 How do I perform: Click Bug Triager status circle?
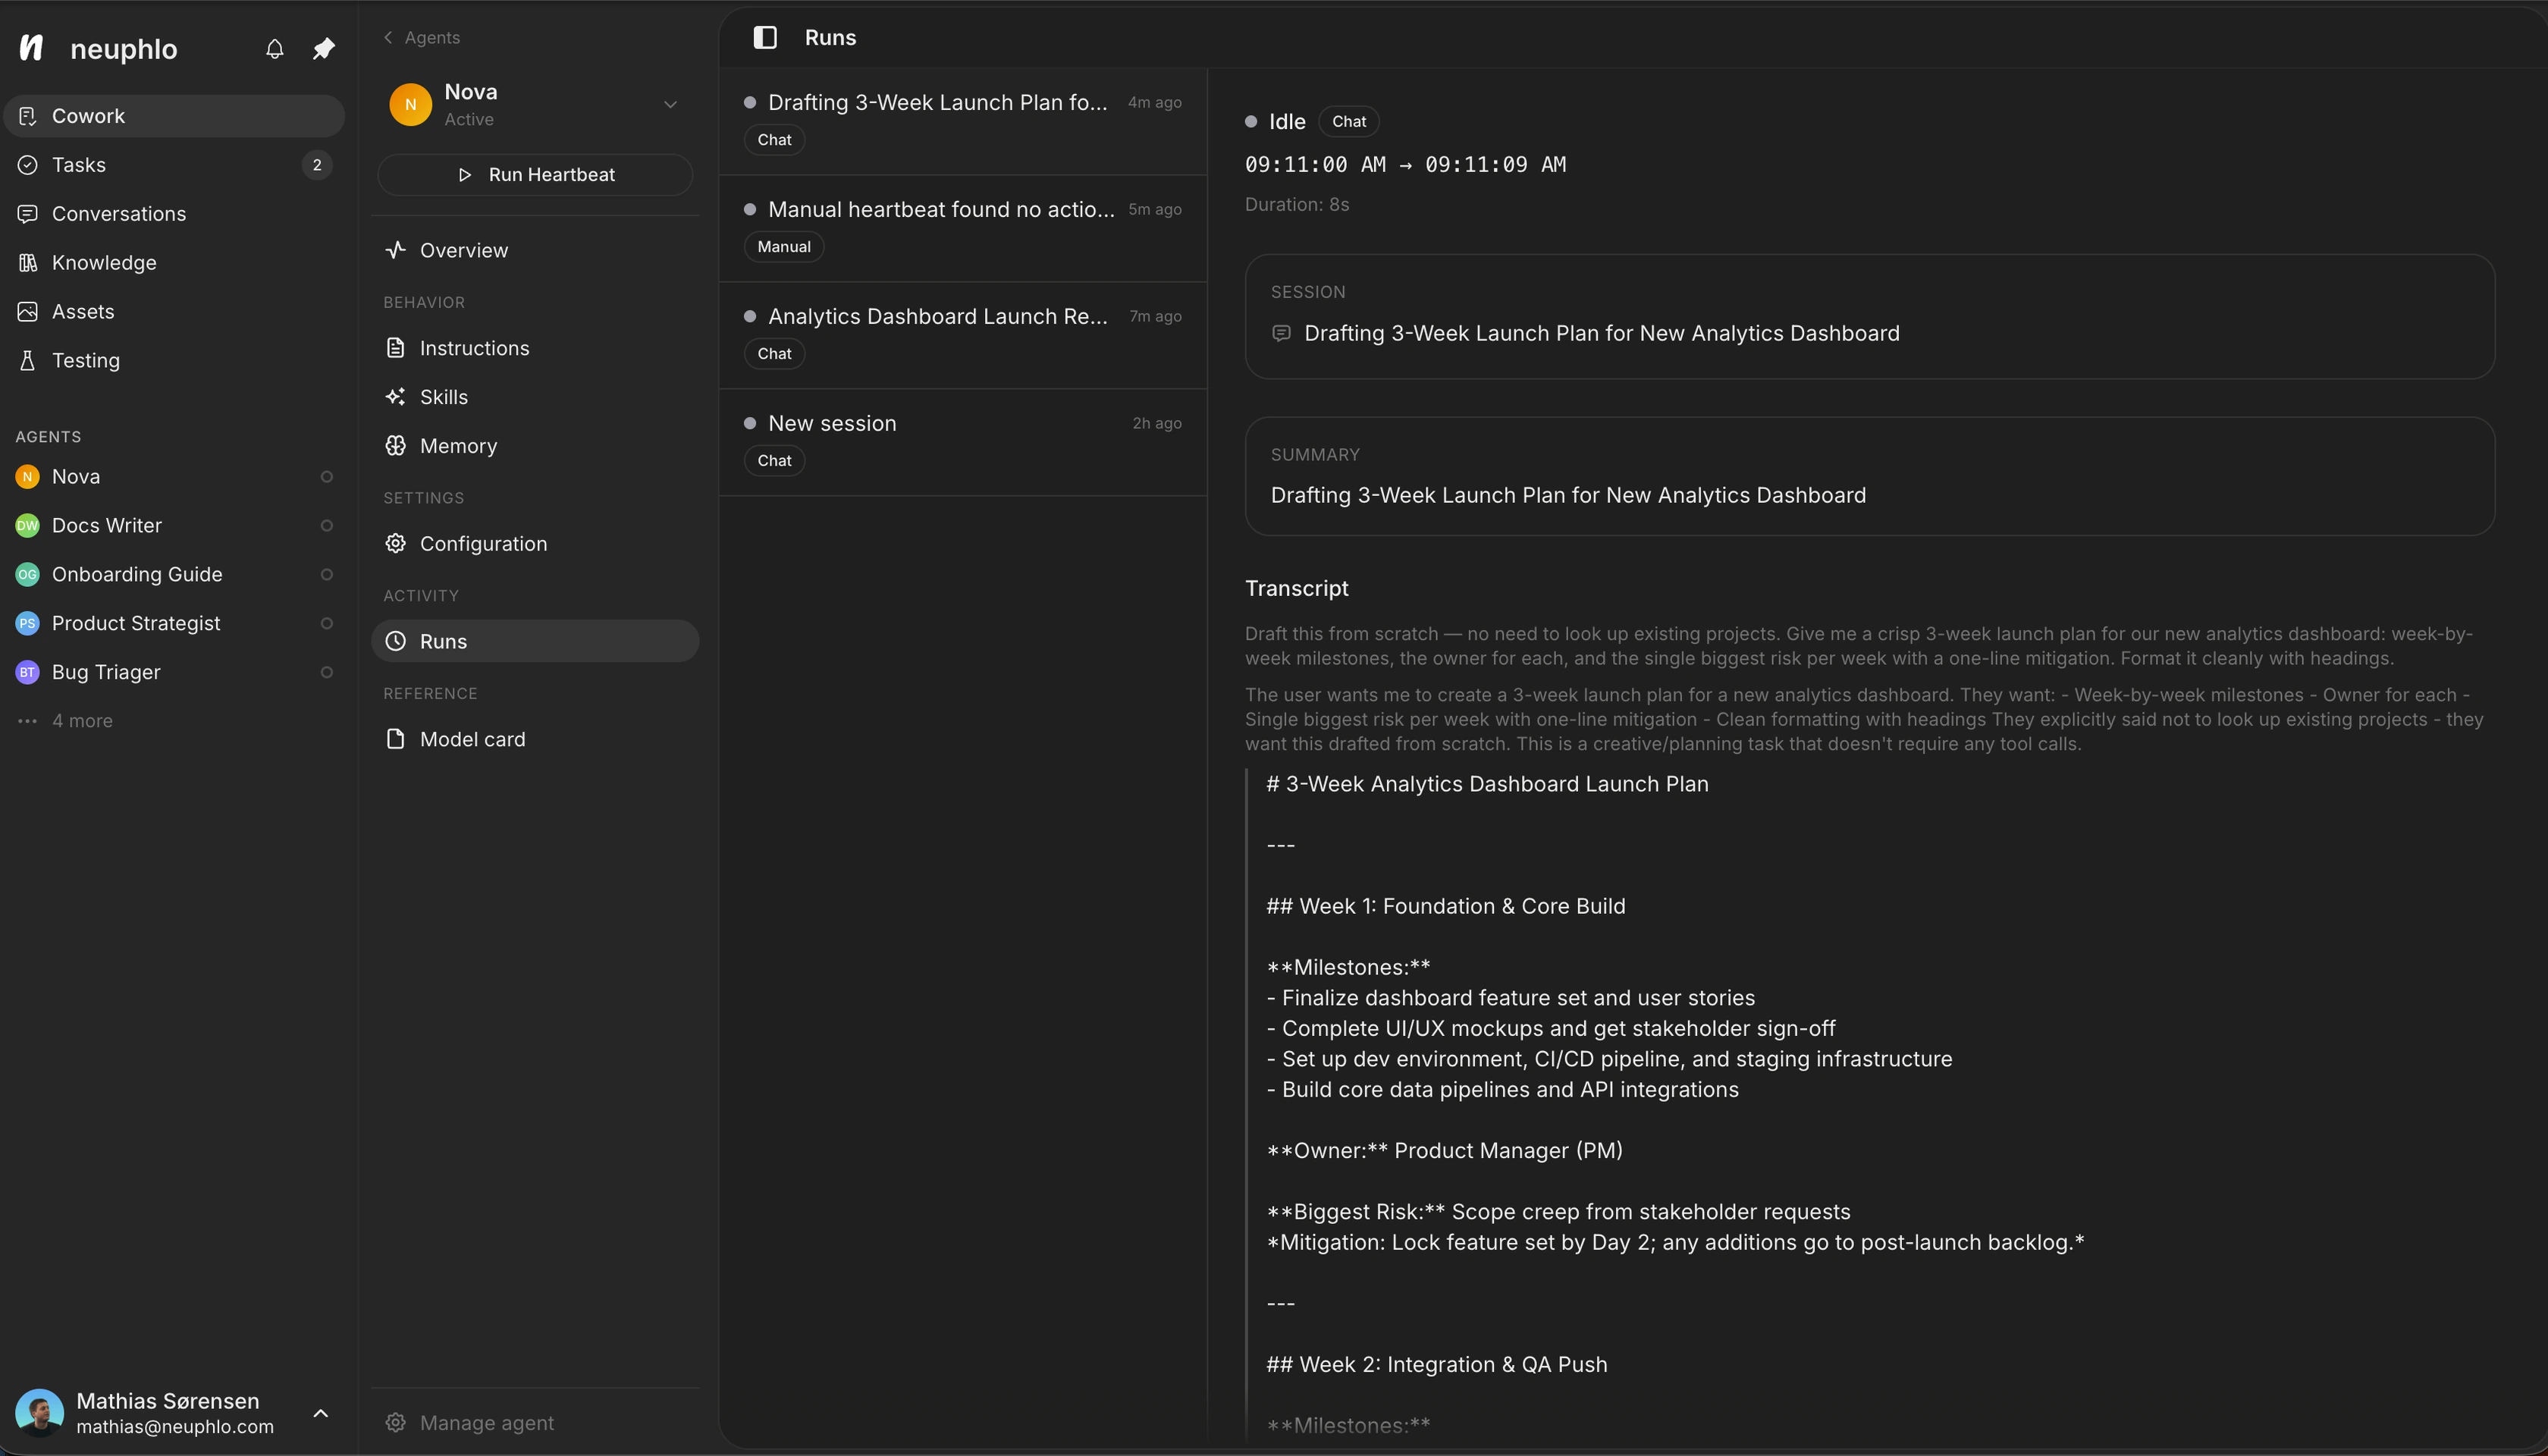pos(326,673)
